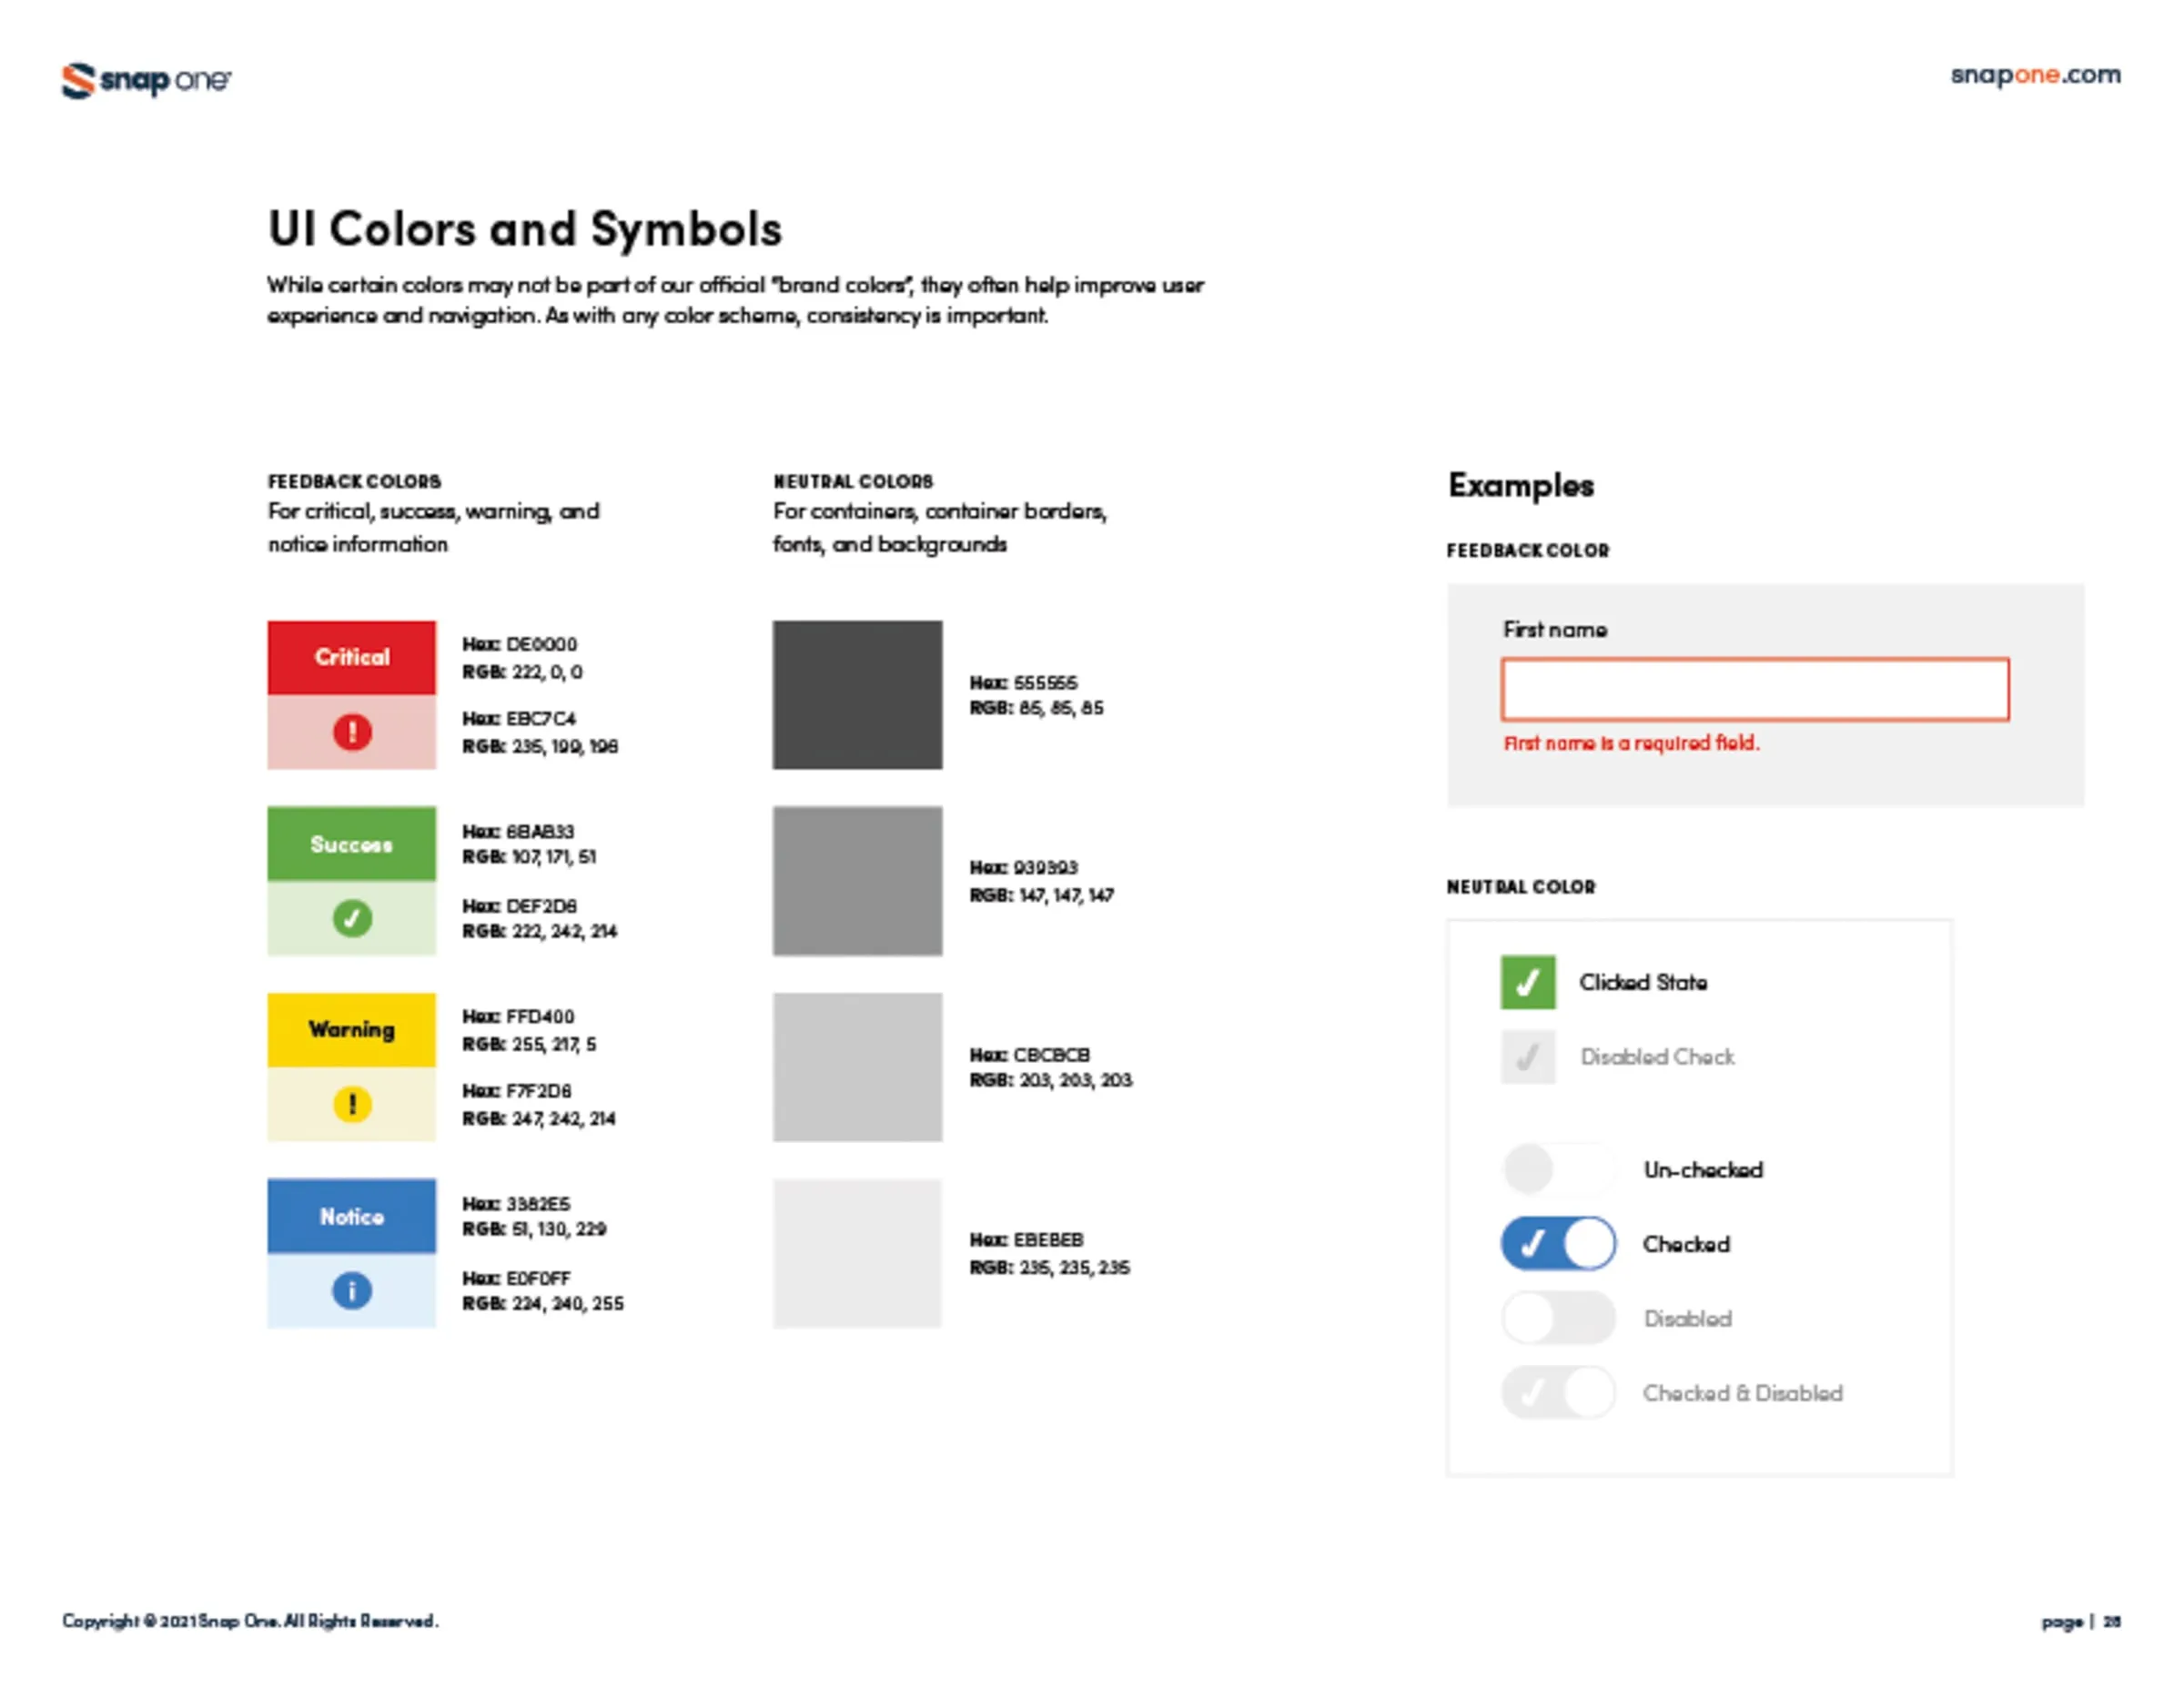The image size is (2184, 1688).
Task: Click the yellow warning exclamation icon
Action: [352, 1104]
